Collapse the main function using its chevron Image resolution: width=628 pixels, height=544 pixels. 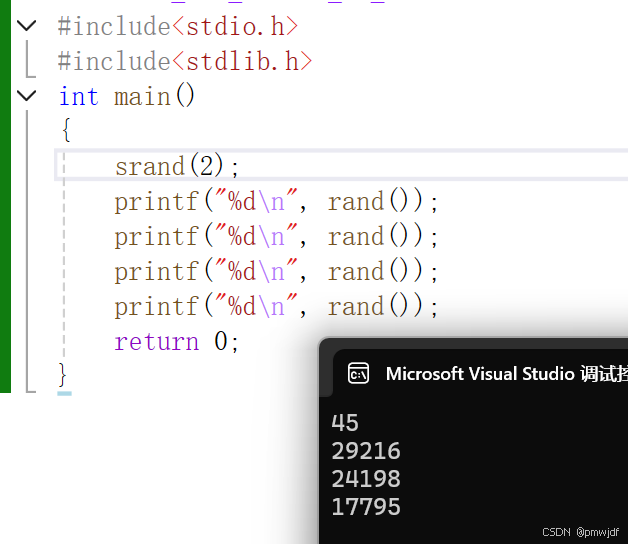point(27,96)
